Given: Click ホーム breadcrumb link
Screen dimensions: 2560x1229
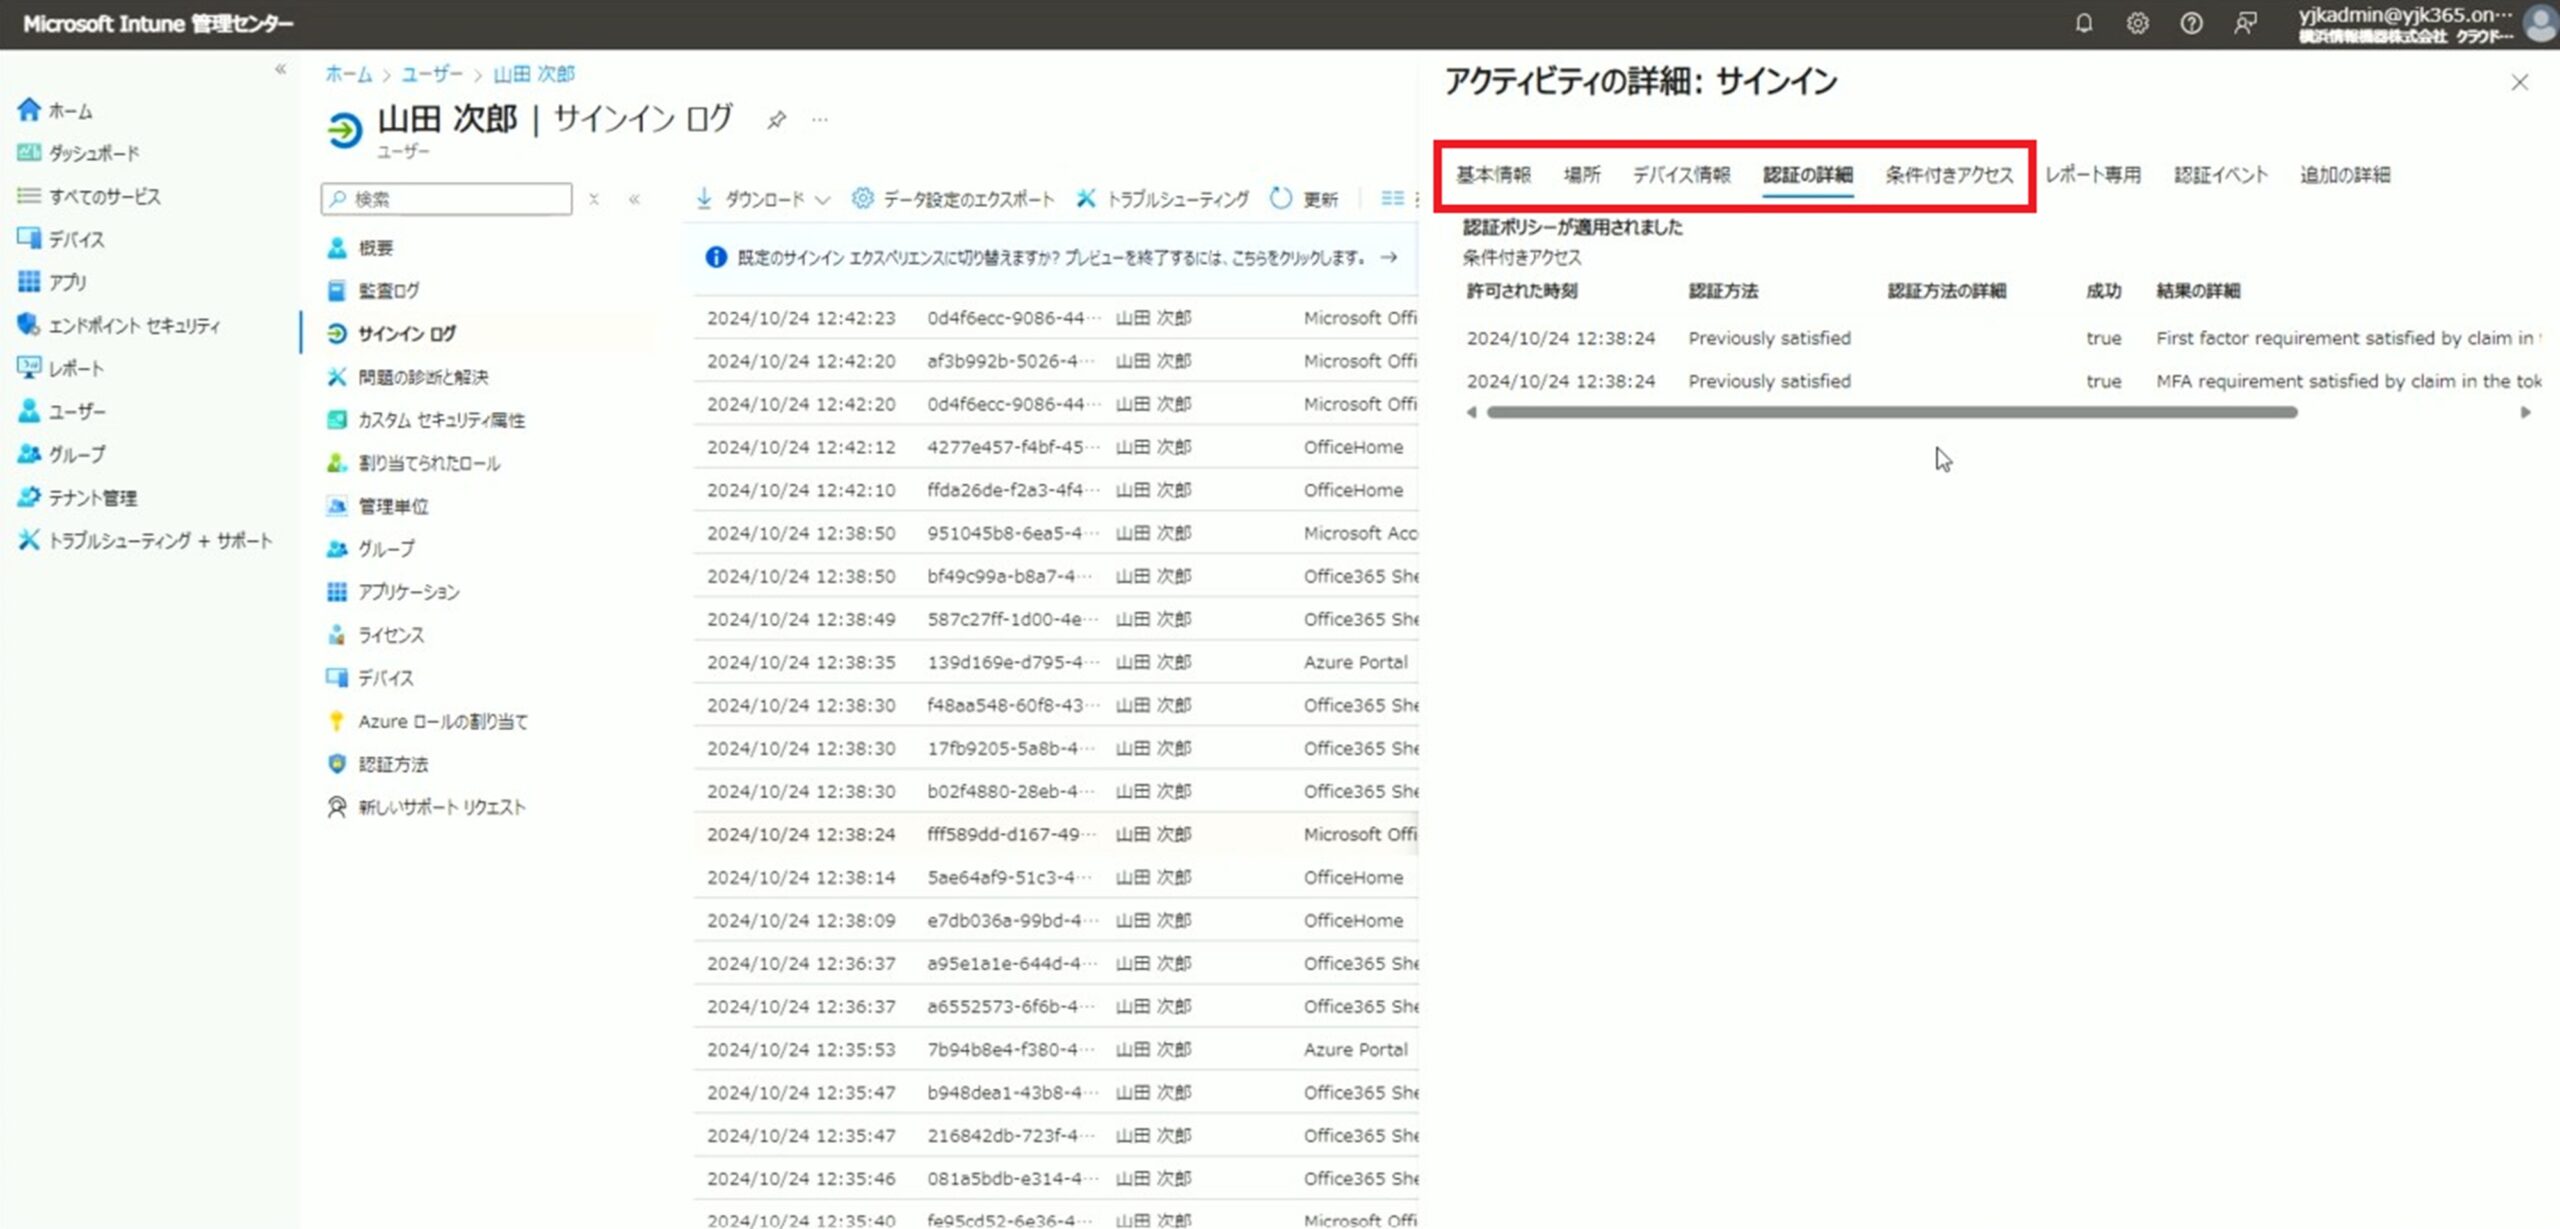Looking at the screenshot, I should pos(348,74).
